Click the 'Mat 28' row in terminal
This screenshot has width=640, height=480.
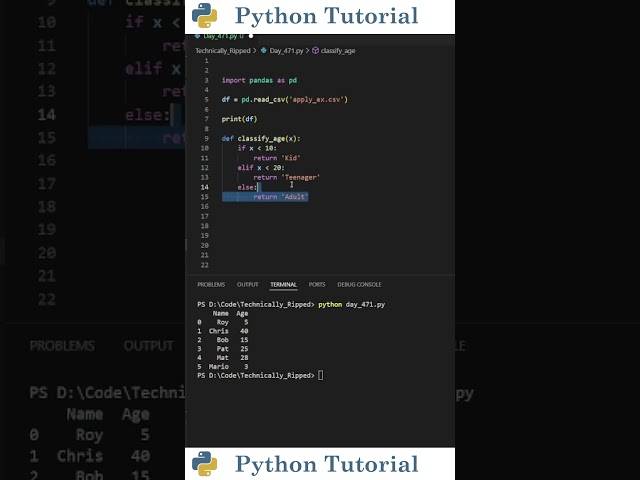click(x=223, y=358)
